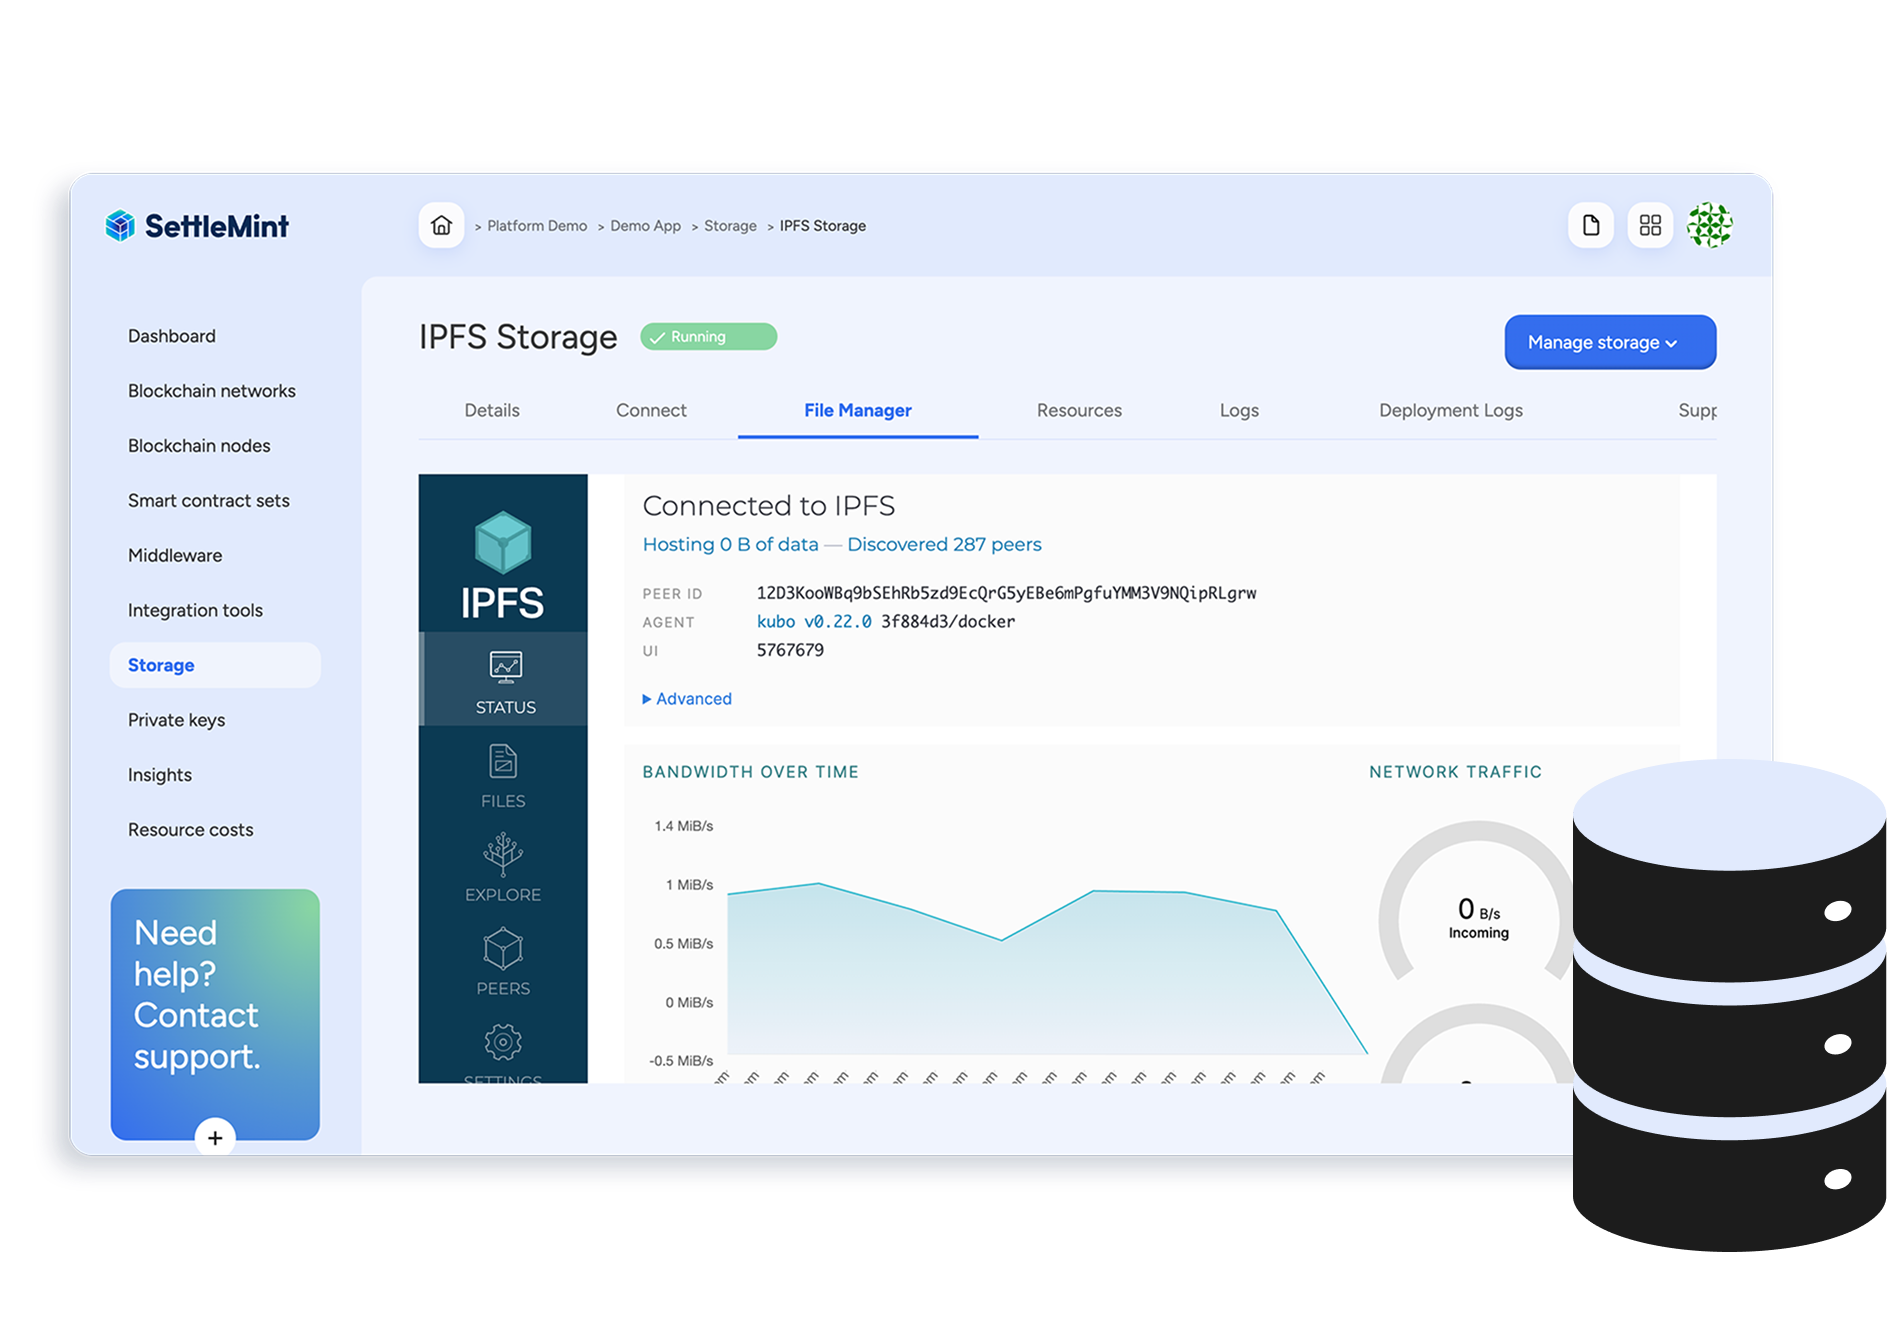Navigate to Insights in the sidebar

(x=159, y=774)
